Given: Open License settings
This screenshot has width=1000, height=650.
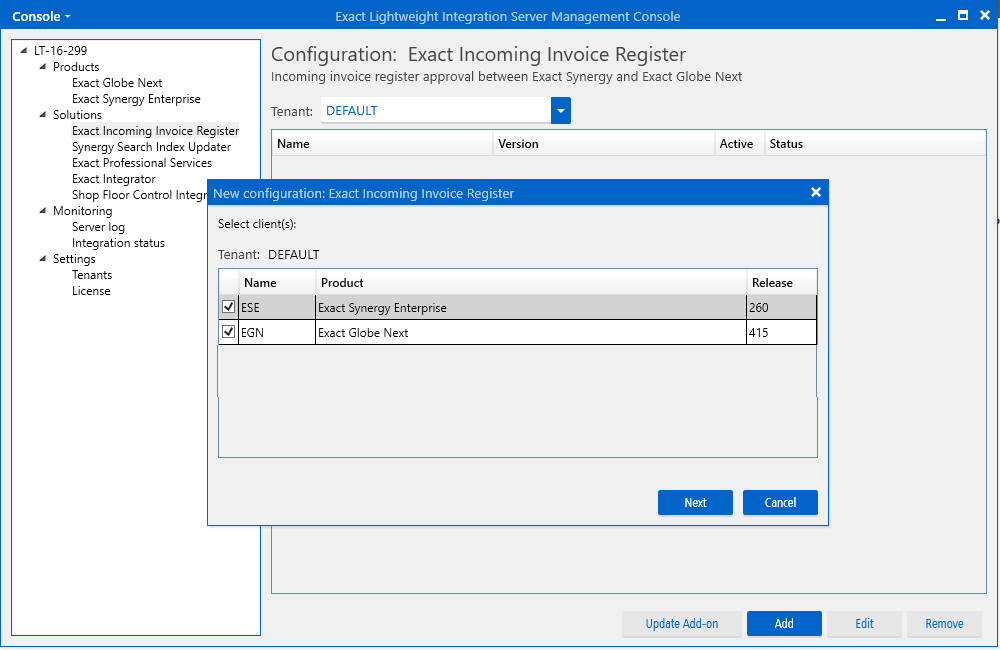Looking at the screenshot, I should (x=91, y=291).
